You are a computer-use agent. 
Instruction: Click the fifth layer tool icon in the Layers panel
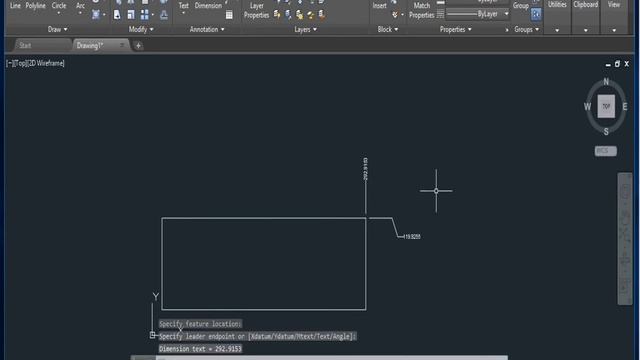click(x=322, y=15)
